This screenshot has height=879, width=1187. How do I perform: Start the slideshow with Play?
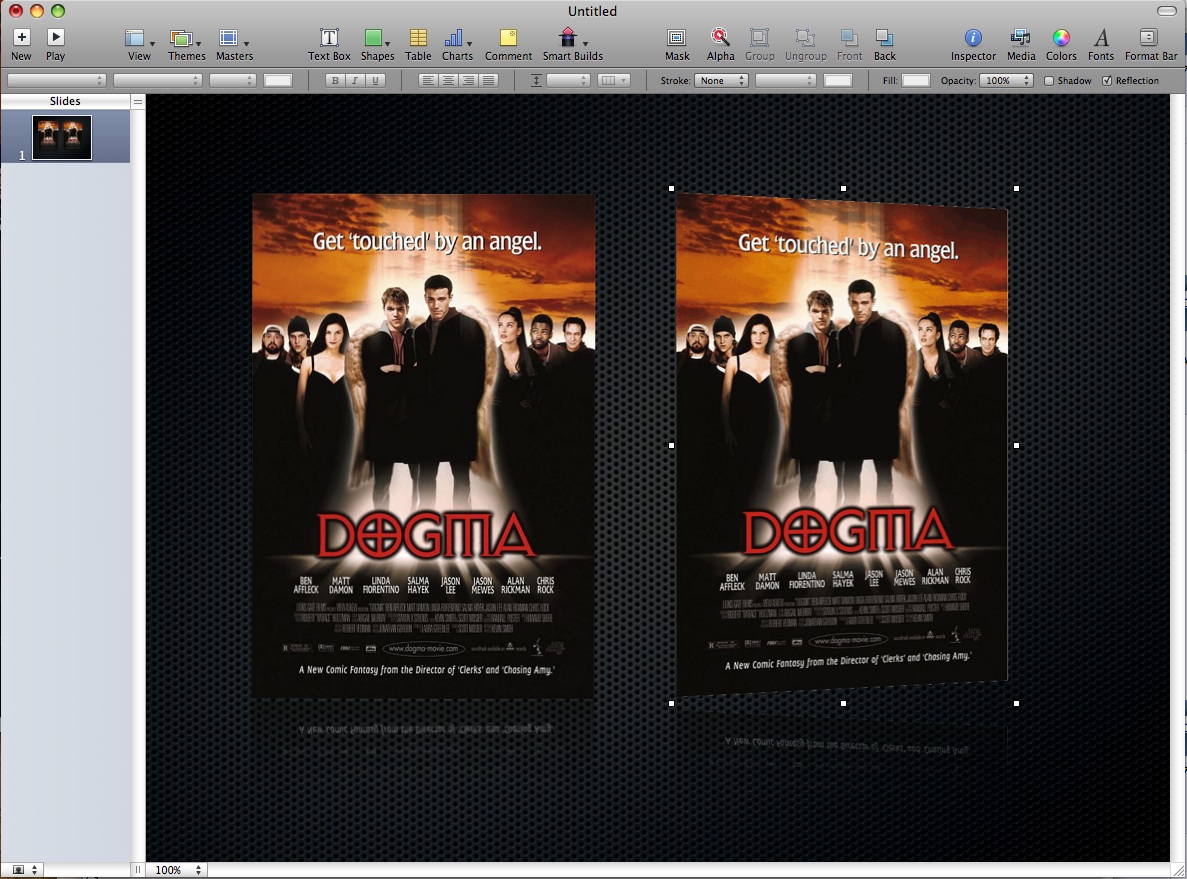[x=55, y=45]
